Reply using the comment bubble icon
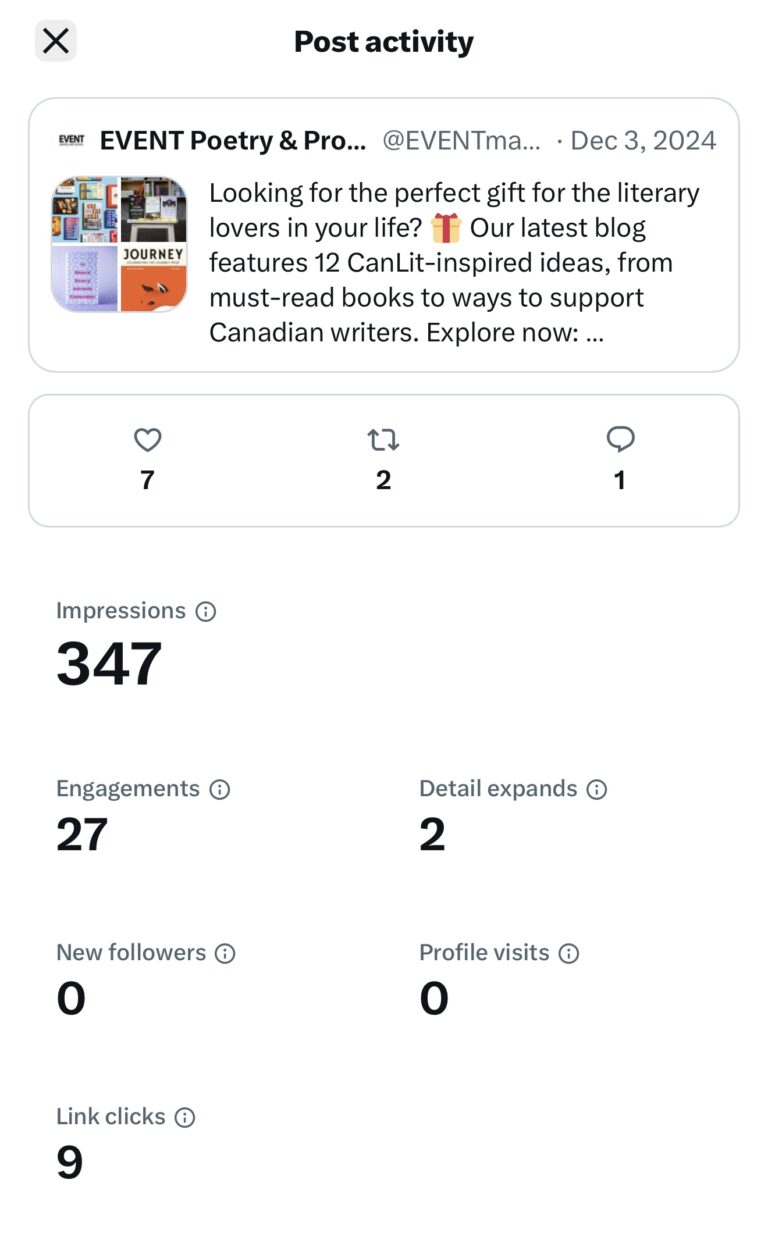This screenshot has width=768, height=1251. [x=620, y=437]
